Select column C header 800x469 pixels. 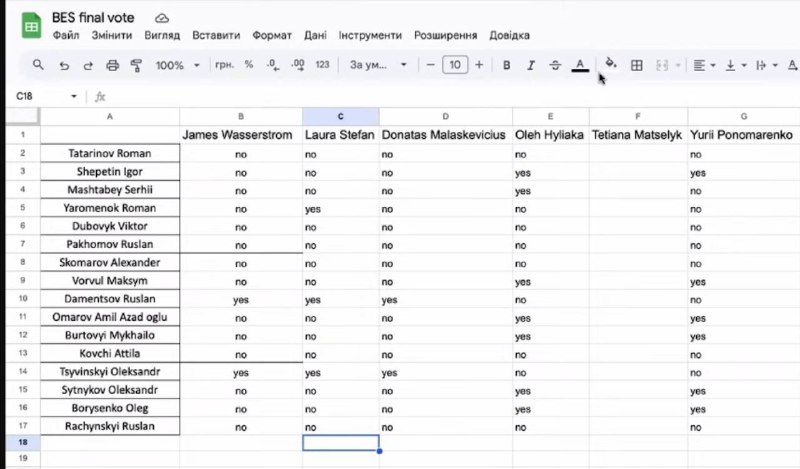(340, 116)
